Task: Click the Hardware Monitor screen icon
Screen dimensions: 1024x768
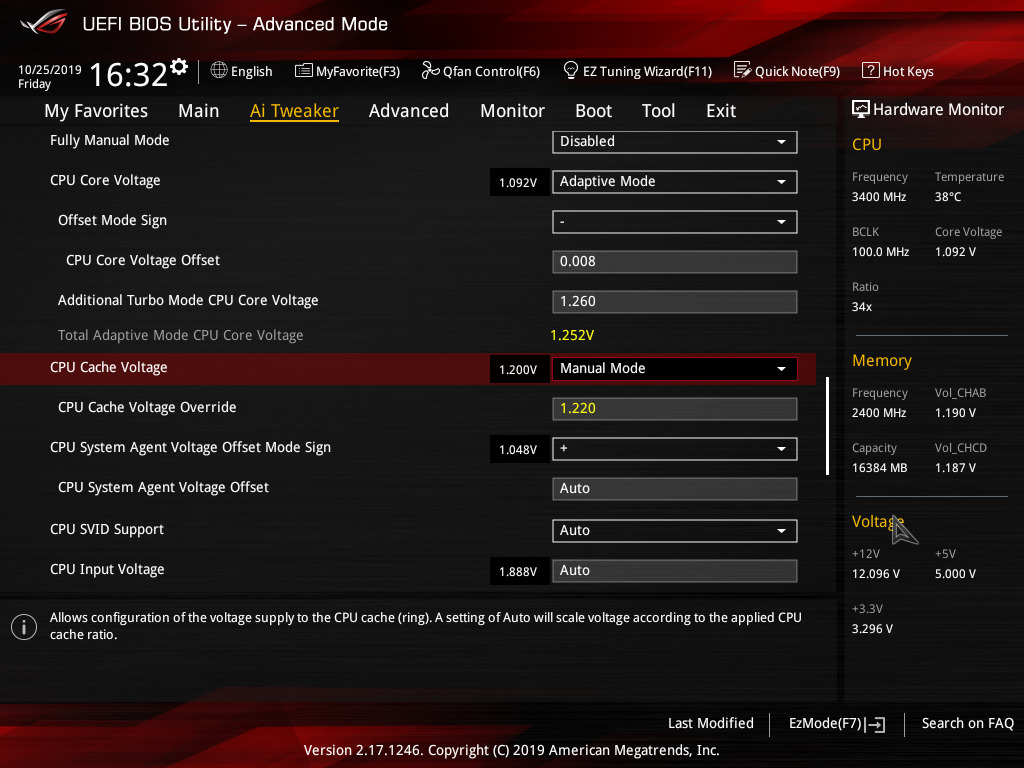Action: pyautogui.click(x=861, y=109)
